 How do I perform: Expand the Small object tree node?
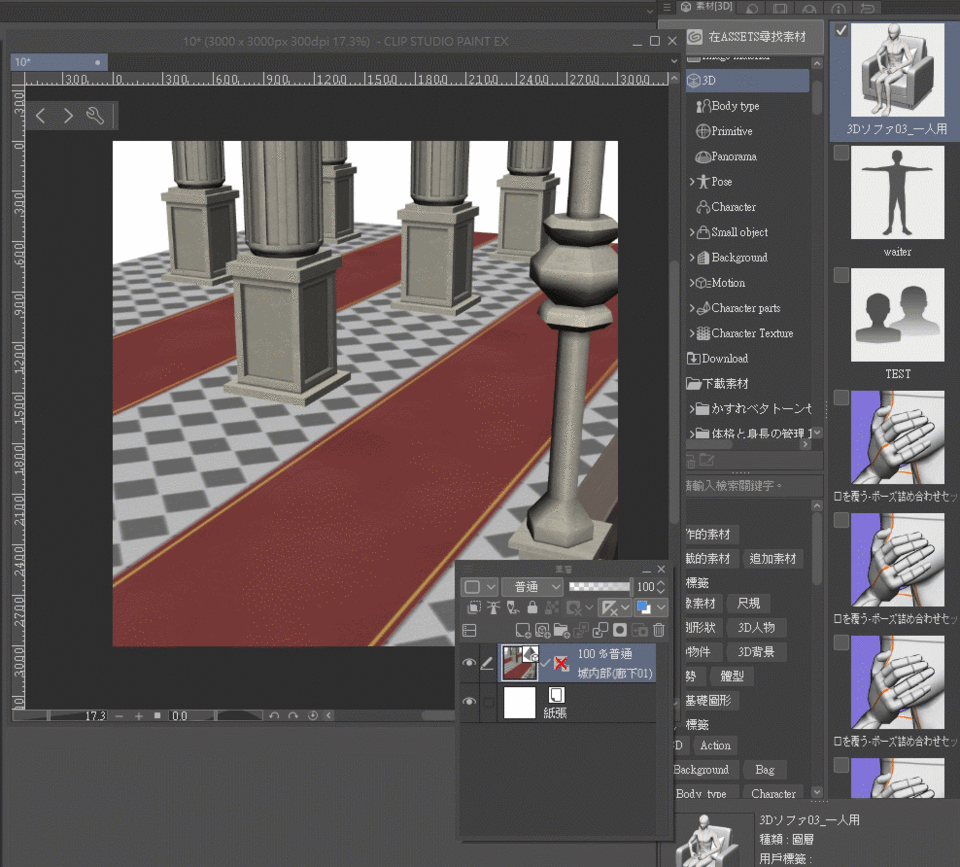pyautogui.click(x=692, y=232)
